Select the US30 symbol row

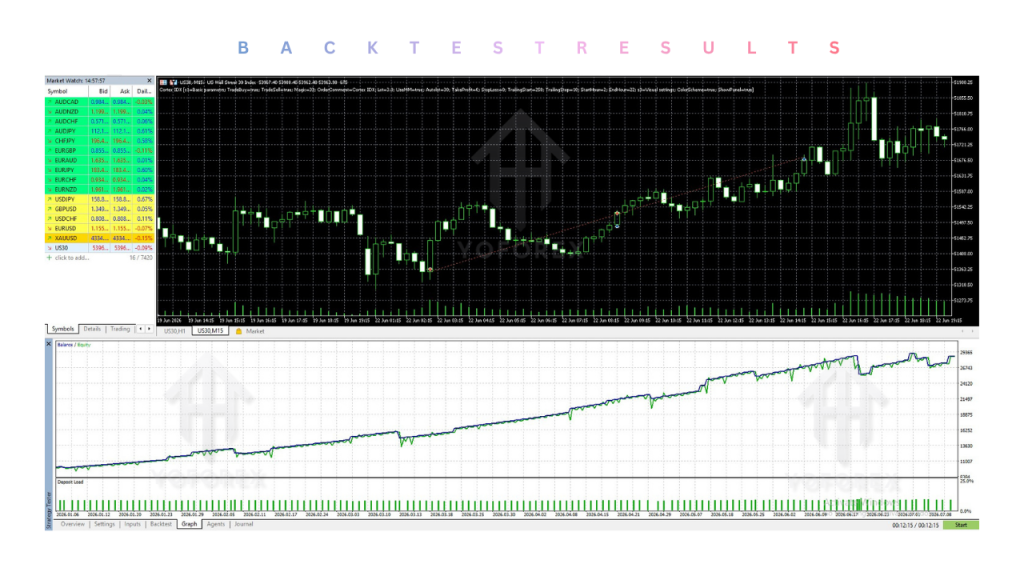[x=99, y=248]
